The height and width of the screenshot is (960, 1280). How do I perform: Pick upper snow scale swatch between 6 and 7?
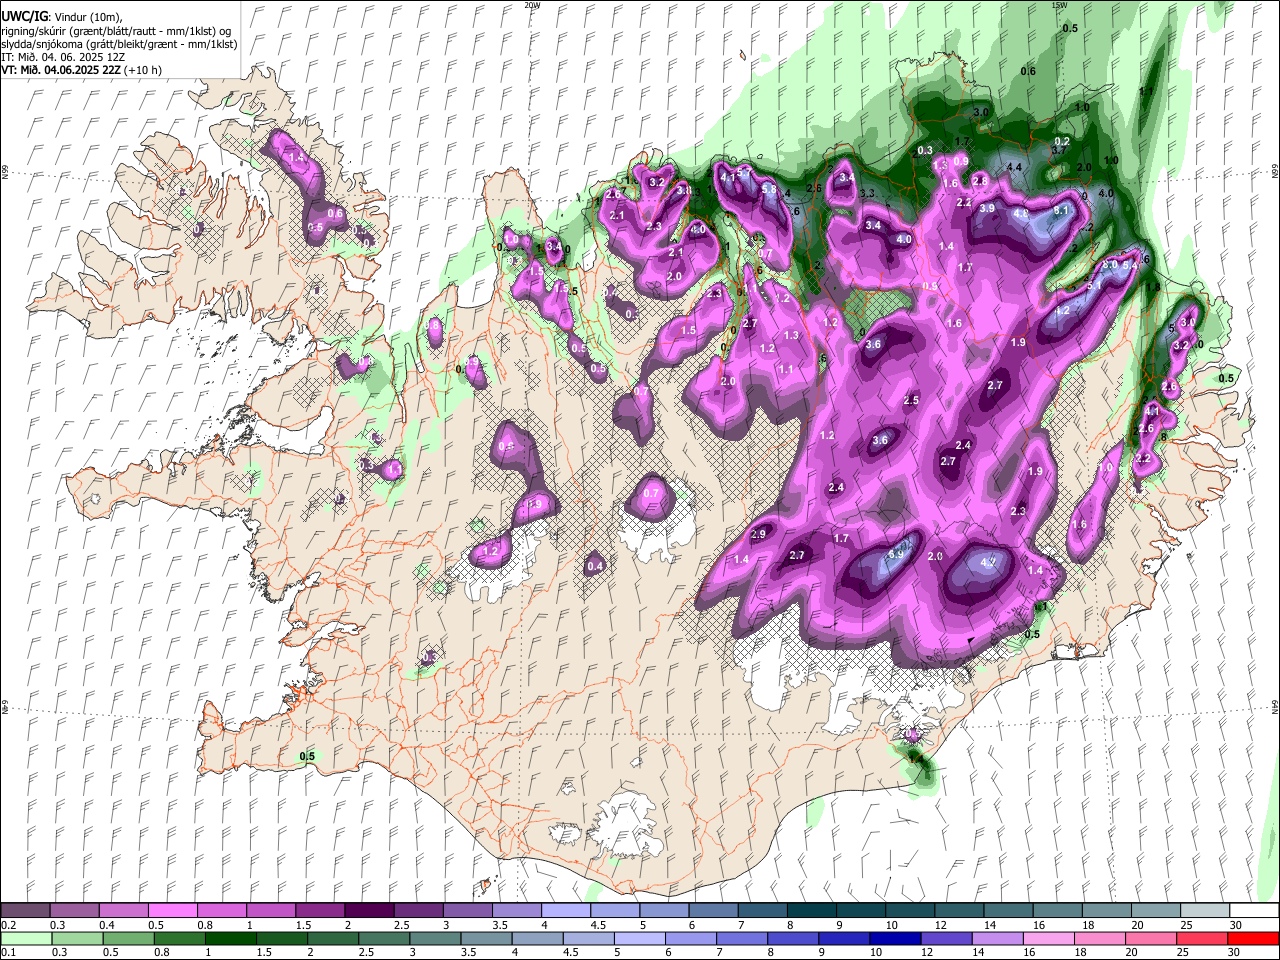pos(713,910)
